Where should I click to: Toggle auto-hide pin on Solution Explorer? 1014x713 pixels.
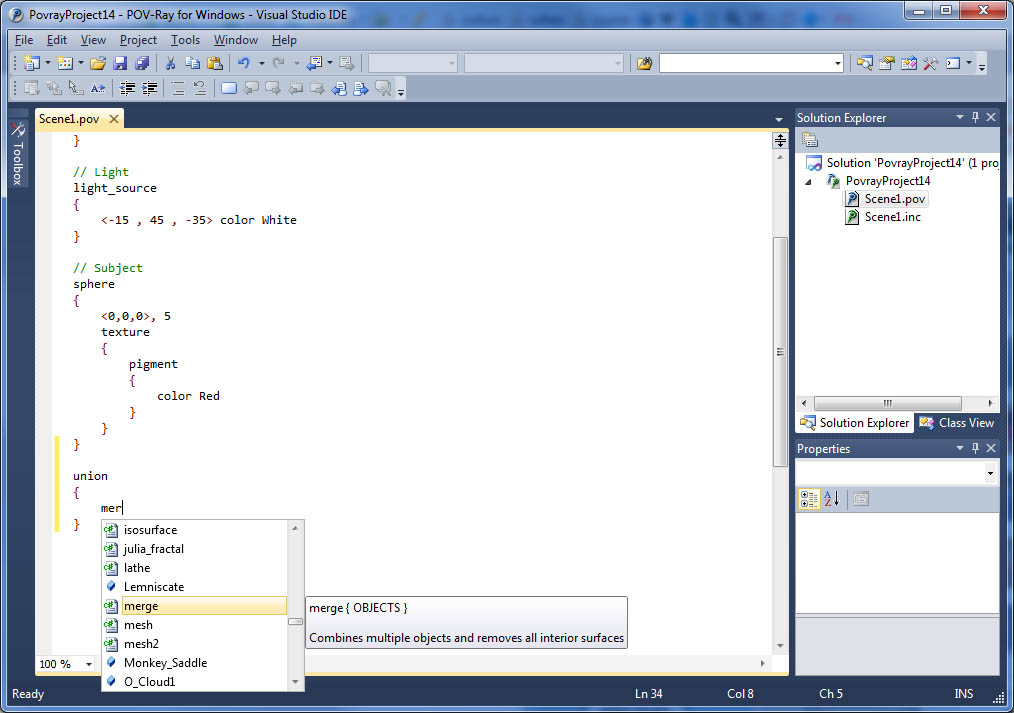pyautogui.click(x=975, y=118)
